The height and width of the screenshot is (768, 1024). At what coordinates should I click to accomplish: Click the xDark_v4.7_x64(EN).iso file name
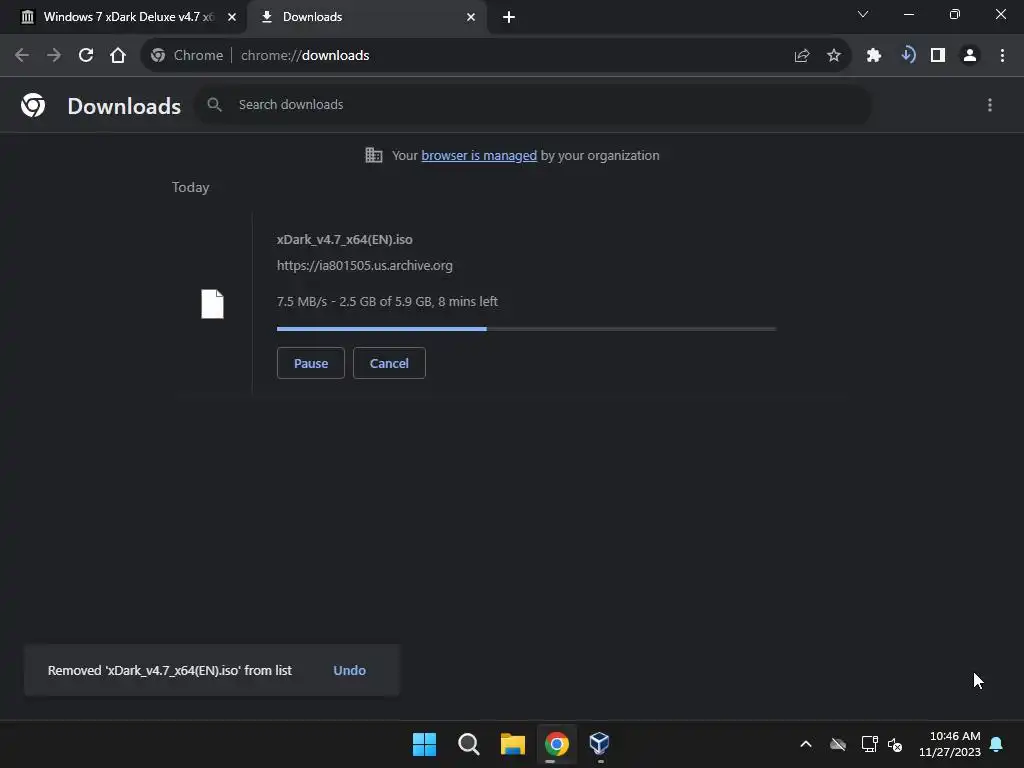(x=345, y=240)
